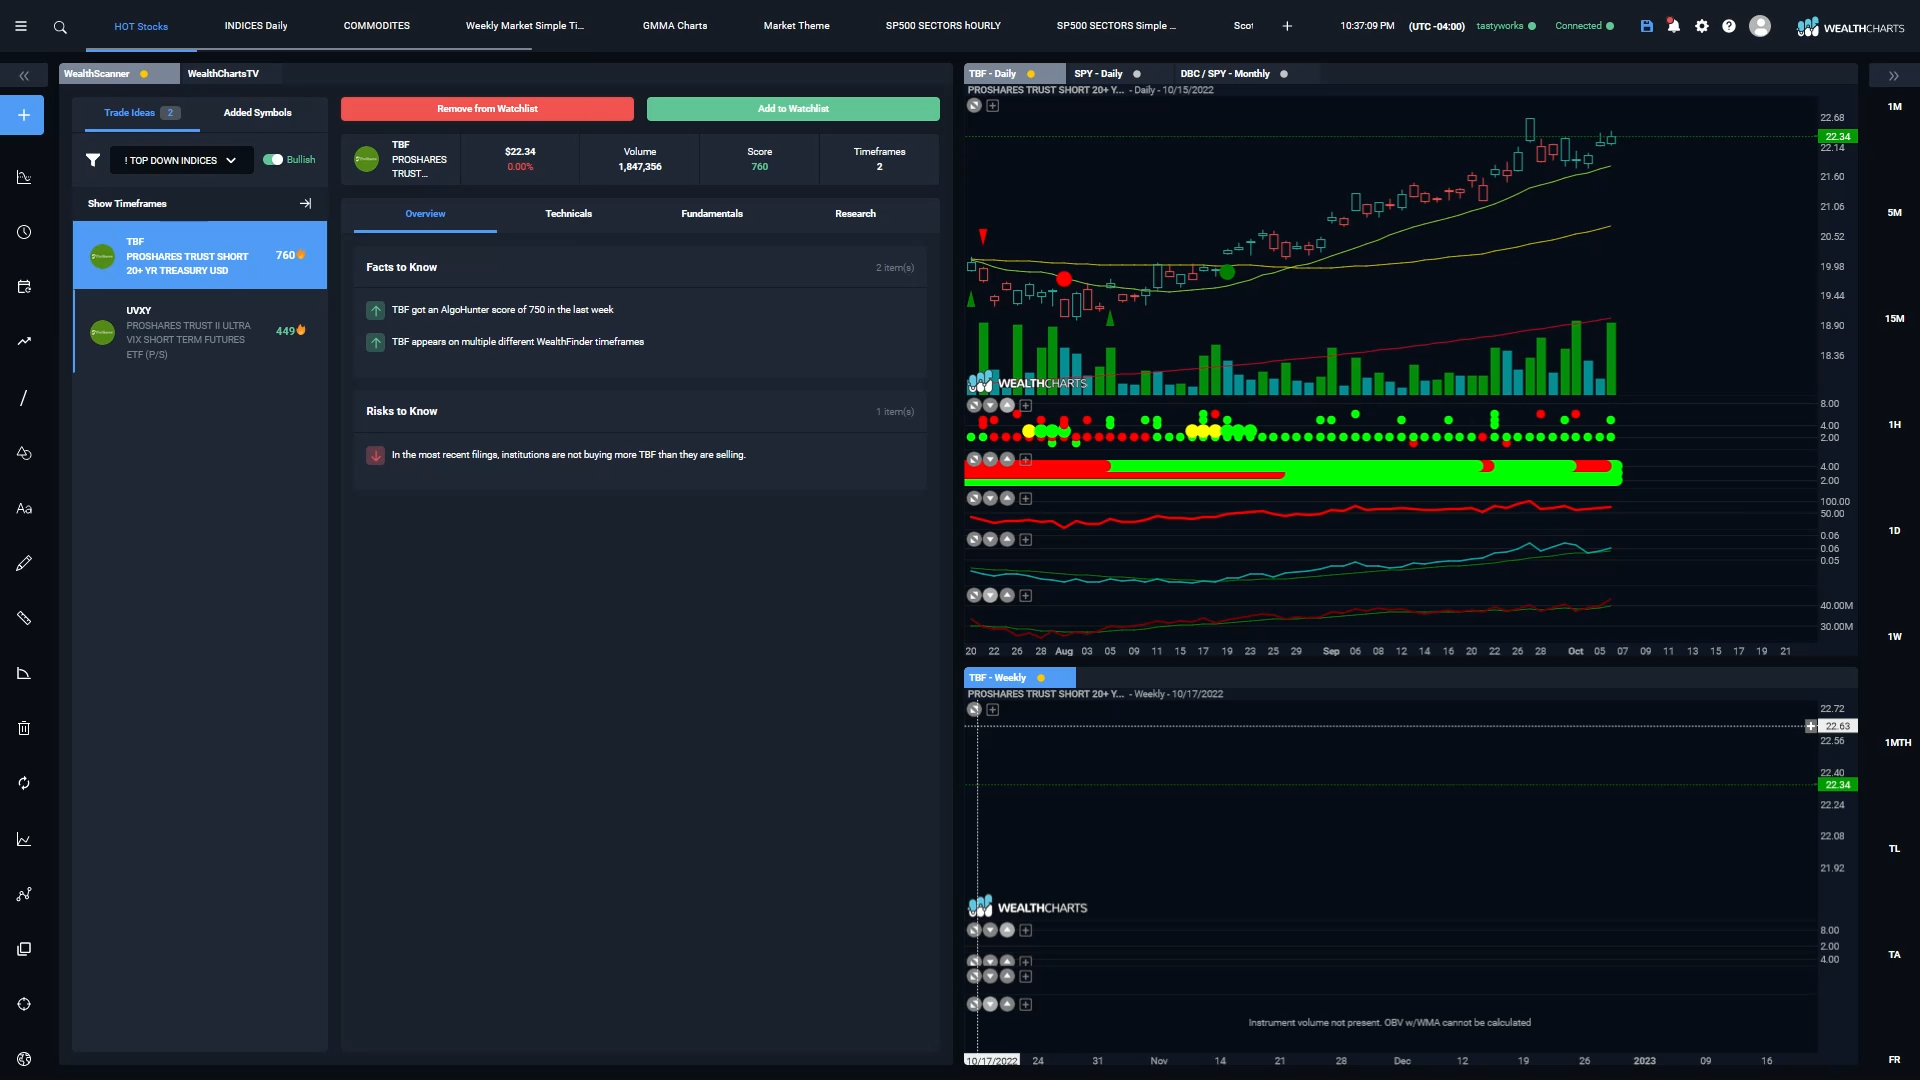Toggle third indicator pane visibility on TBF Daily
Viewport: 1920px width, 1080px height.
(x=974, y=498)
